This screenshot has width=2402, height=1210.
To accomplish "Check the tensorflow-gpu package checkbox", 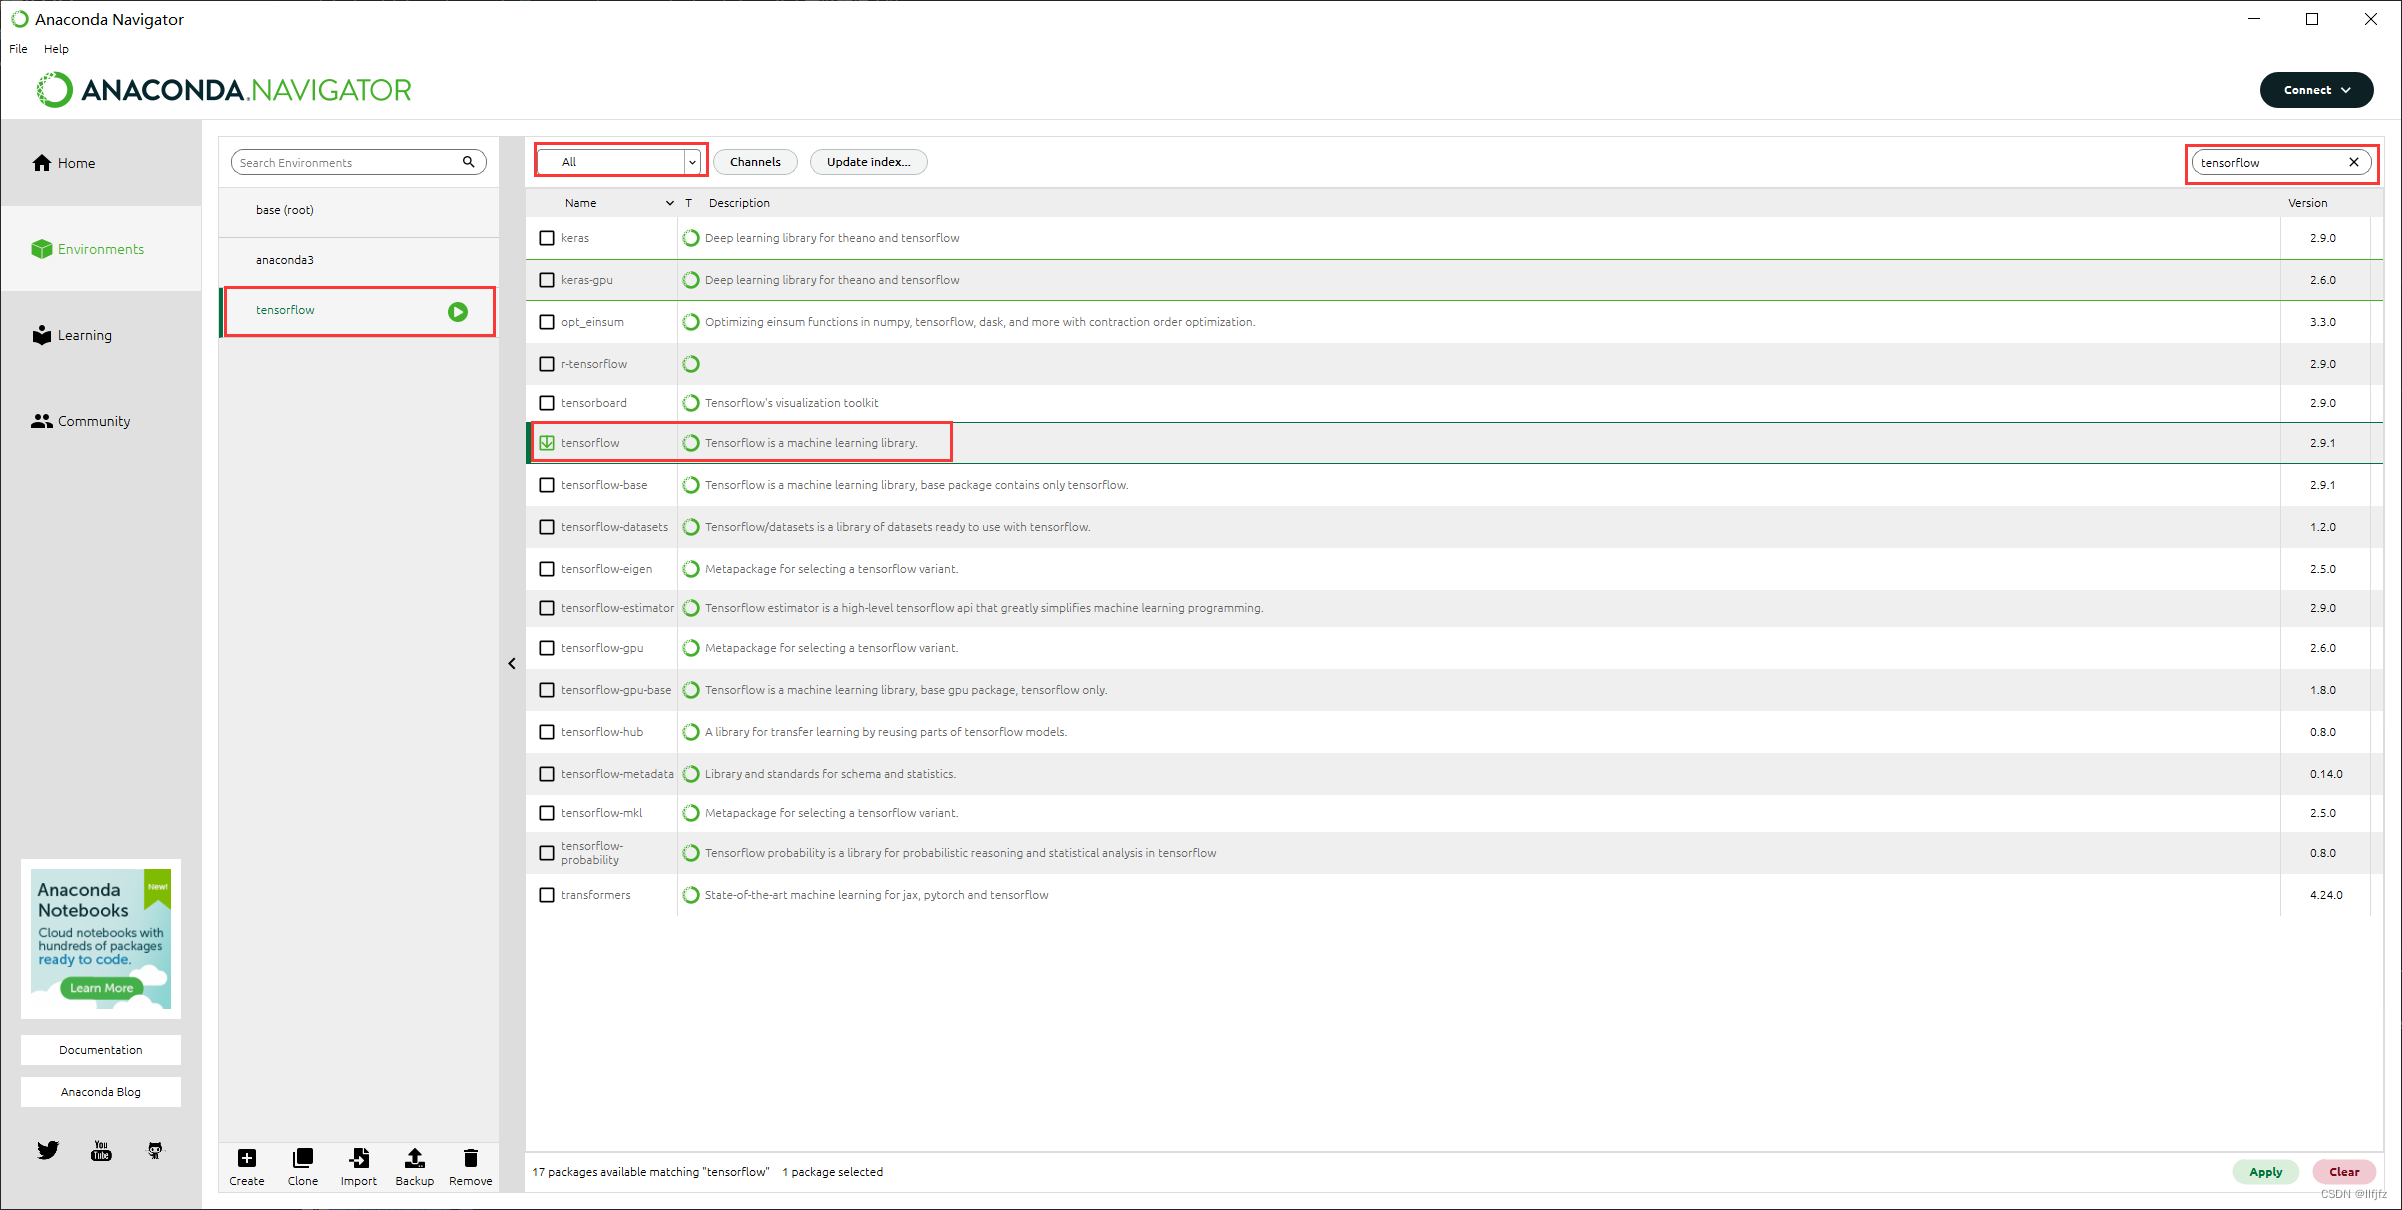I will click(x=547, y=648).
